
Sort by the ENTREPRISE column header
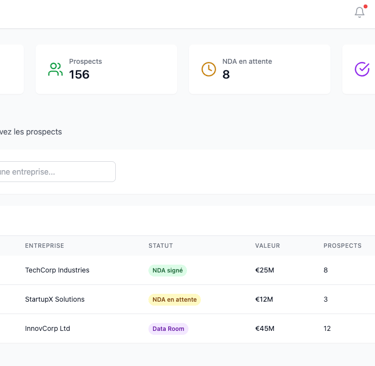44,246
